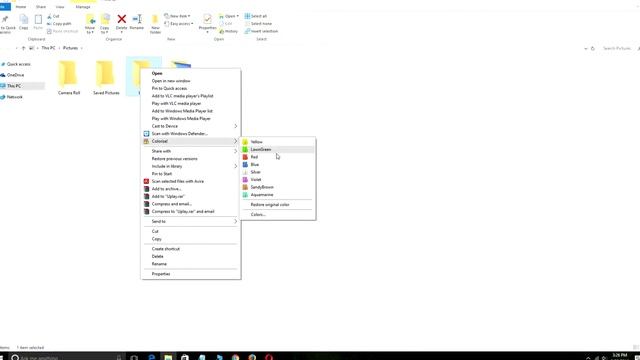Switch to the View ribbon tab
640x360 pixels.
click(60, 7)
